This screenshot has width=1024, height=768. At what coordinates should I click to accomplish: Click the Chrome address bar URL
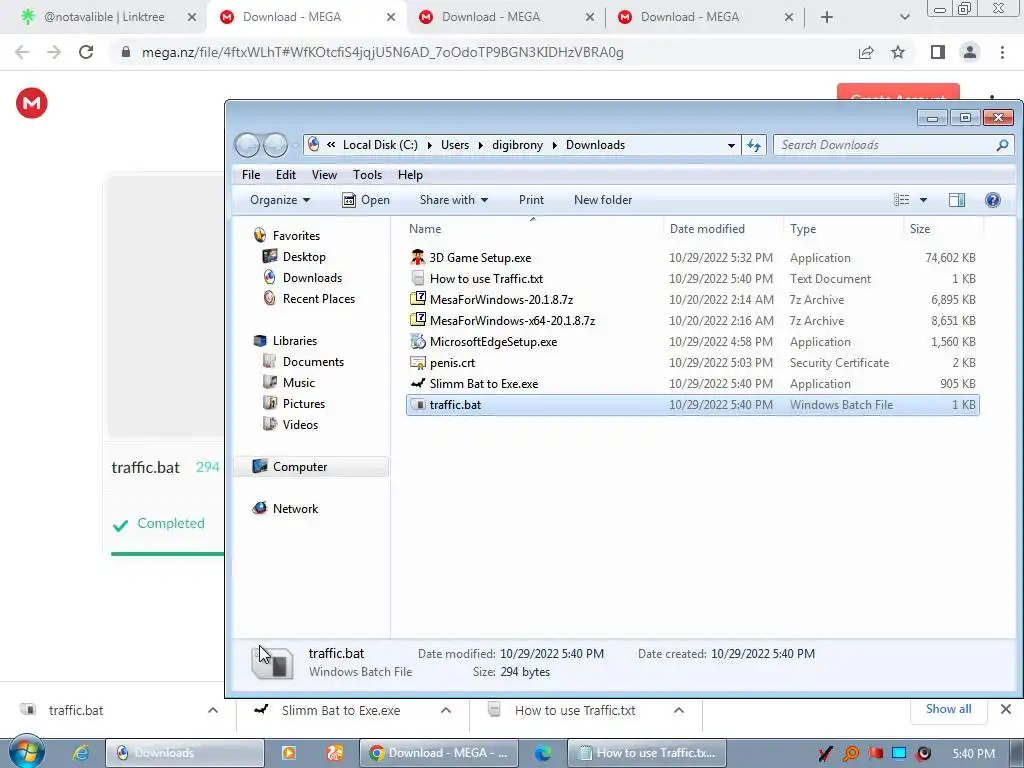(383, 52)
